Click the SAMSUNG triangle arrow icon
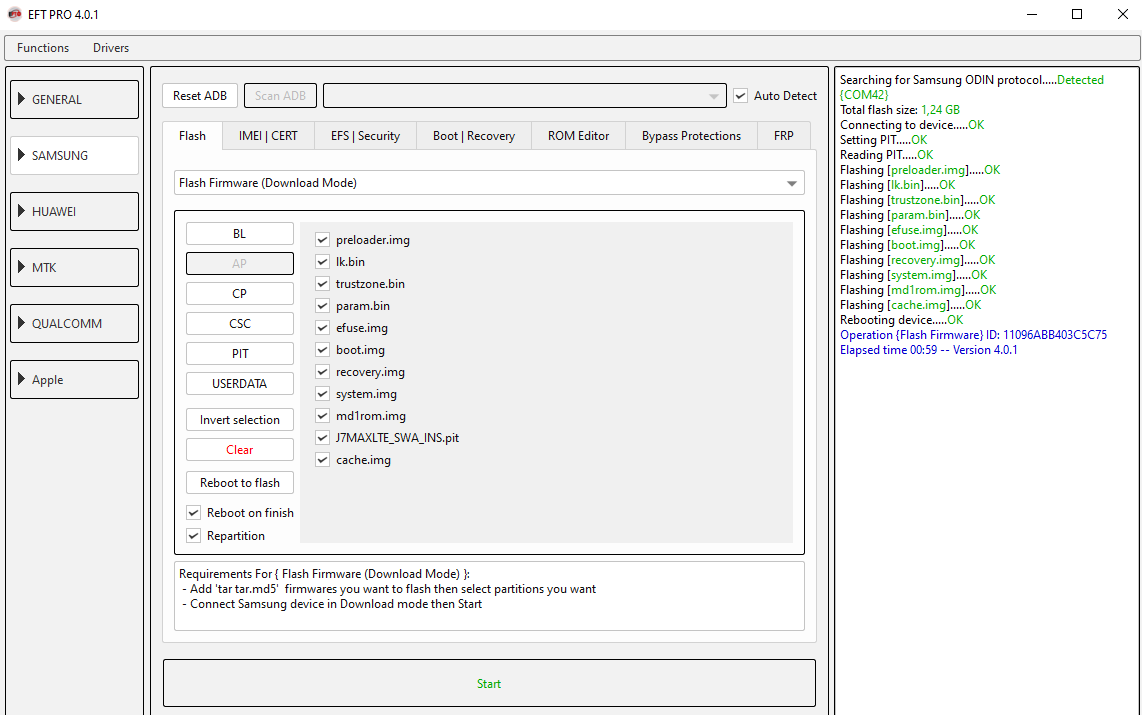 (21, 155)
